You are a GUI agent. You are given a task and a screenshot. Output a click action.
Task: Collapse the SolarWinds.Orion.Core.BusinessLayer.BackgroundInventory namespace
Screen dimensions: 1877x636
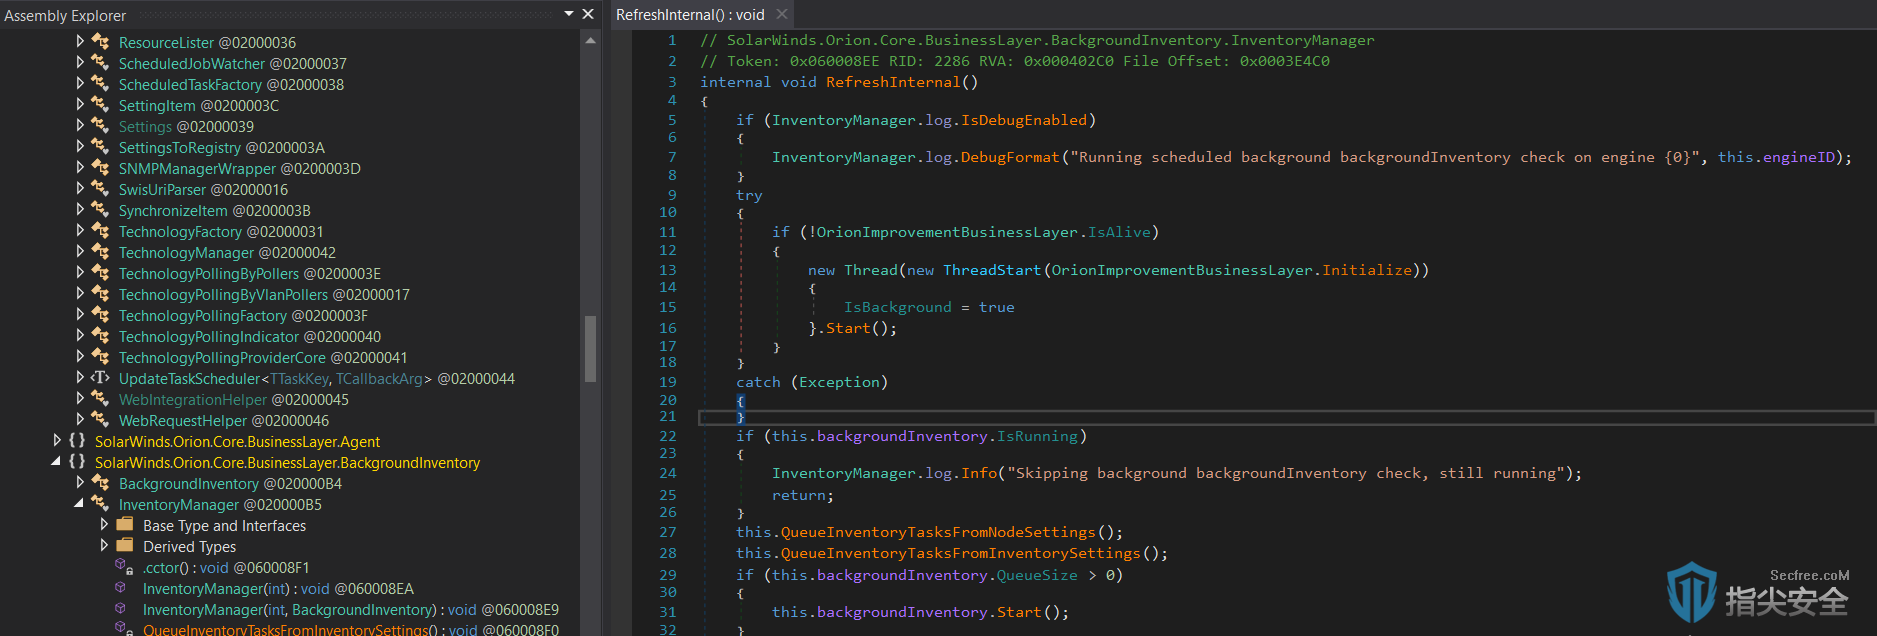[56, 462]
